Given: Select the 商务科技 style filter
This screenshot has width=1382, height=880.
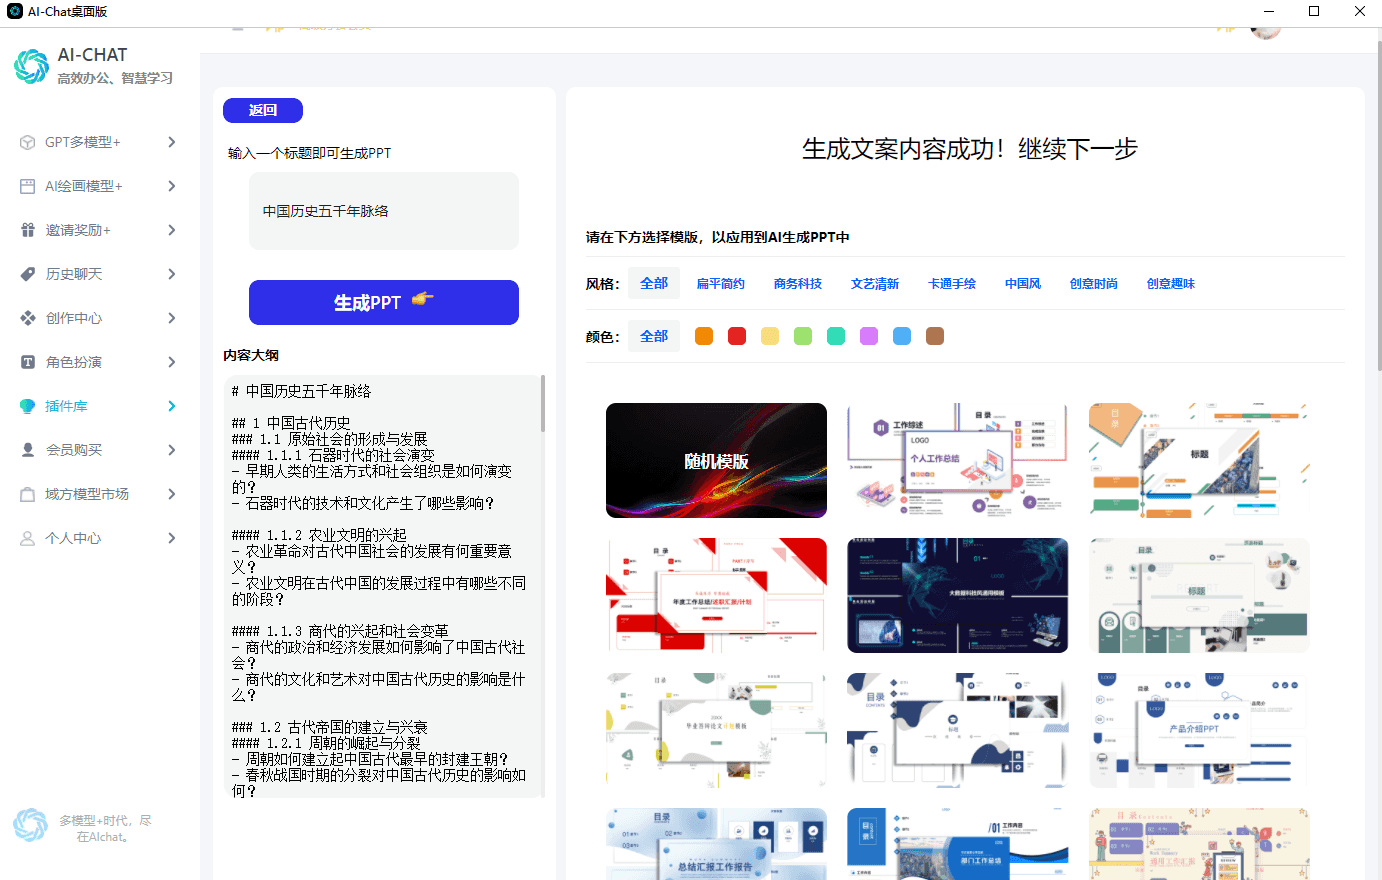Looking at the screenshot, I should pos(798,284).
